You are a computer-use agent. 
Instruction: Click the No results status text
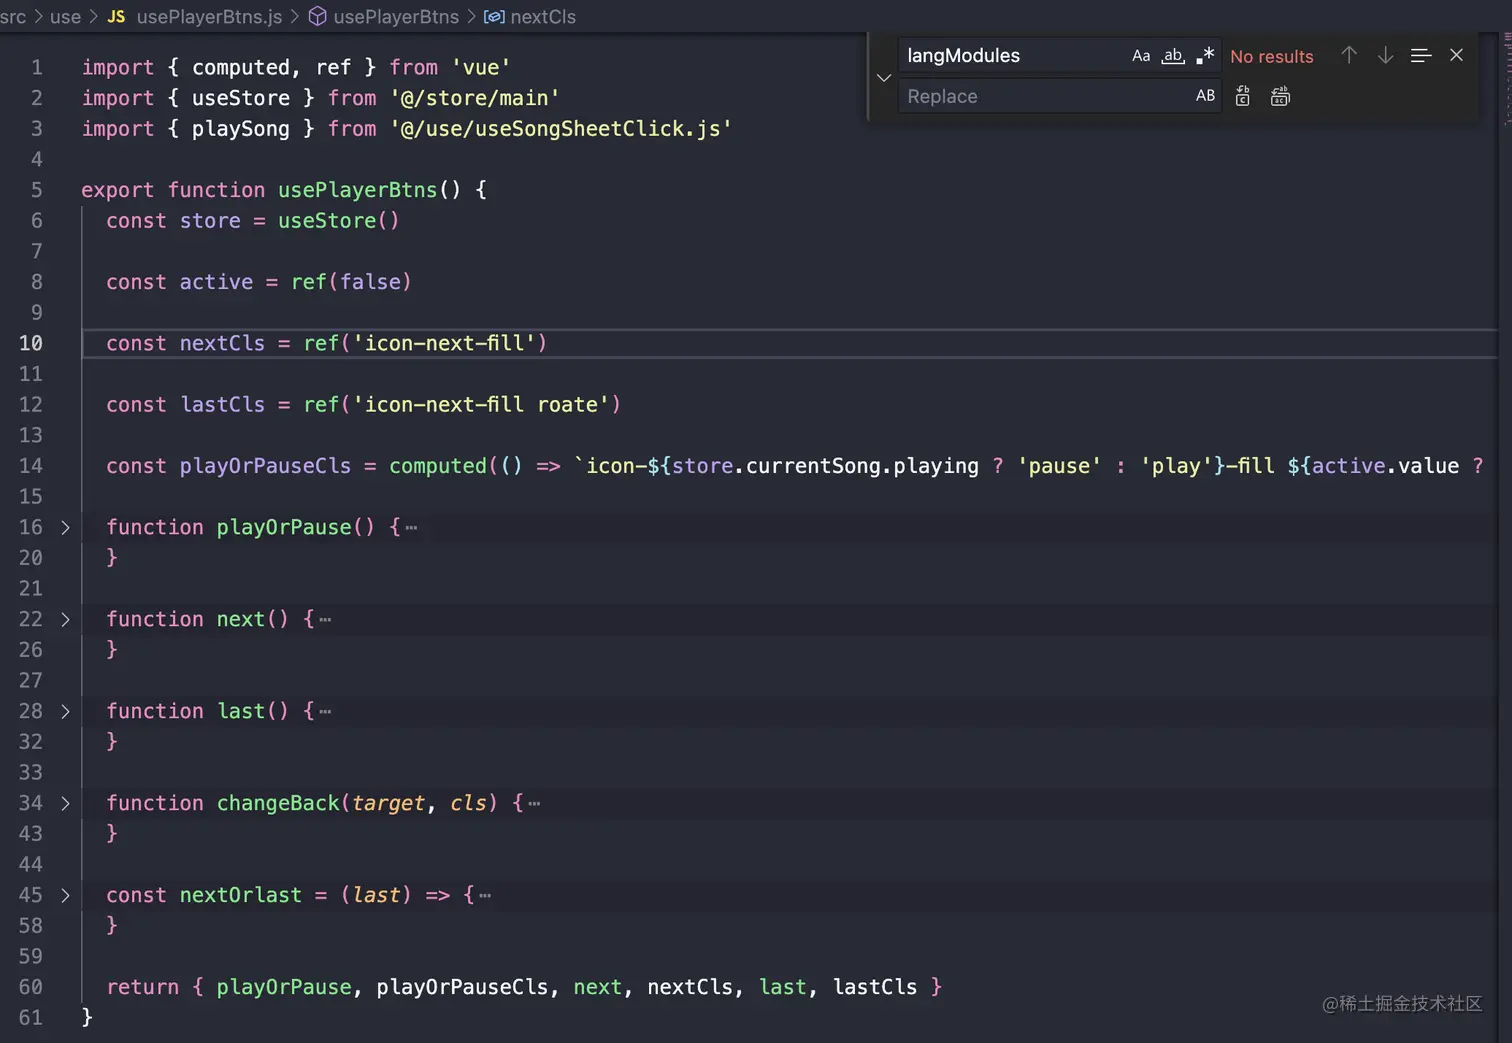coord(1272,57)
